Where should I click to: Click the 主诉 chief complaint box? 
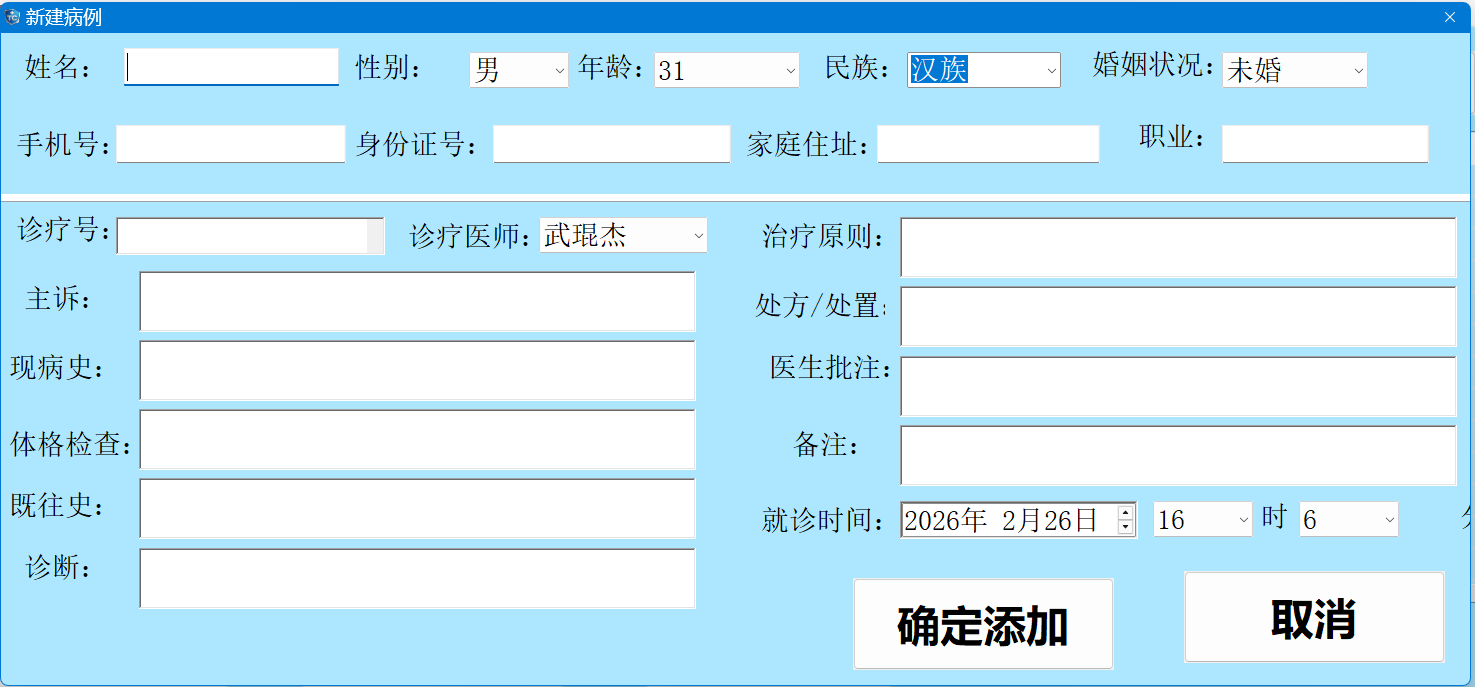coord(417,301)
